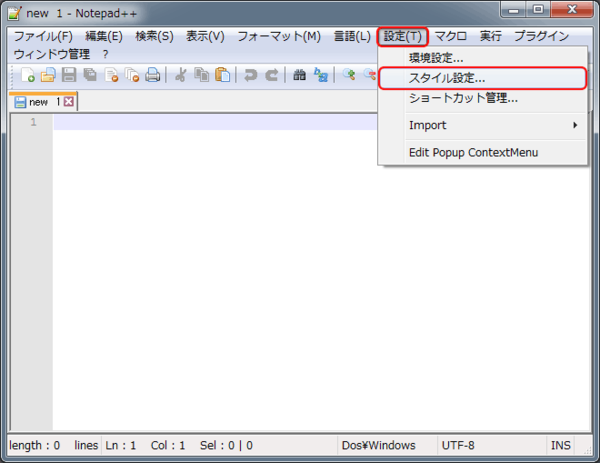Expand the Import submenu
The width and height of the screenshot is (600, 463).
pyautogui.click(x=483, y=125)
